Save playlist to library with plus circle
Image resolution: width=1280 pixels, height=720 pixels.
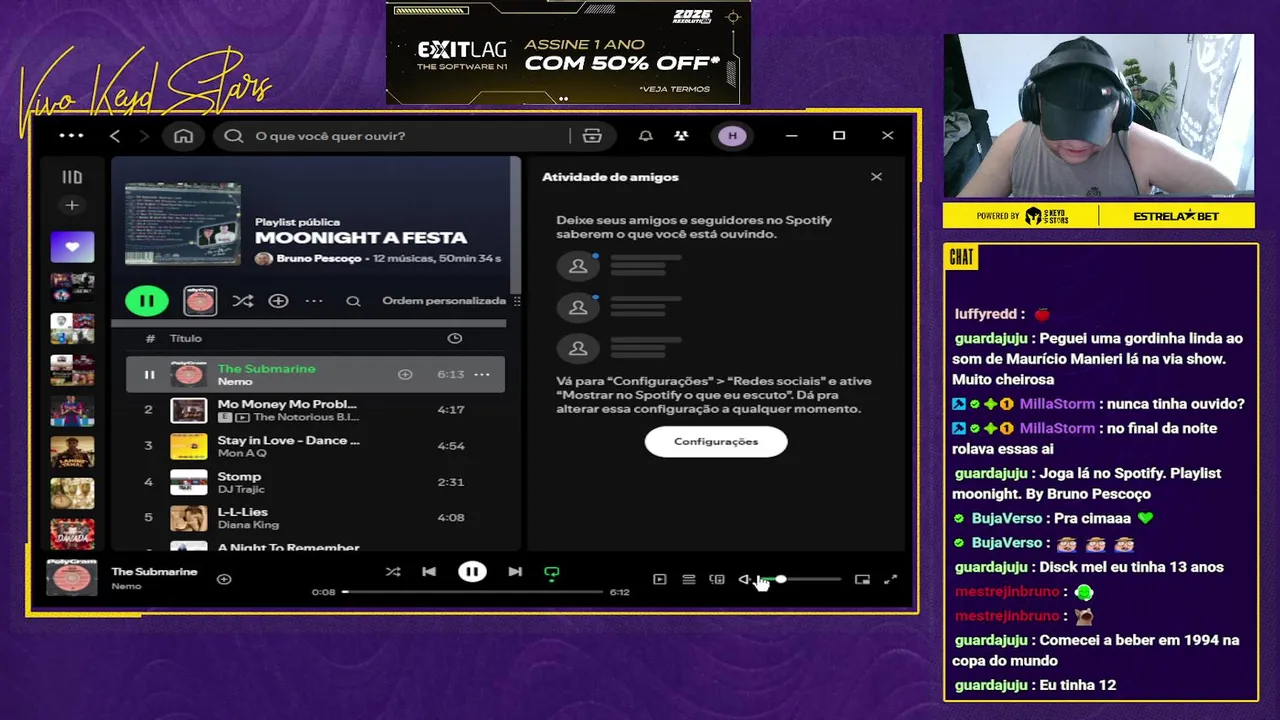coord(278,300)
